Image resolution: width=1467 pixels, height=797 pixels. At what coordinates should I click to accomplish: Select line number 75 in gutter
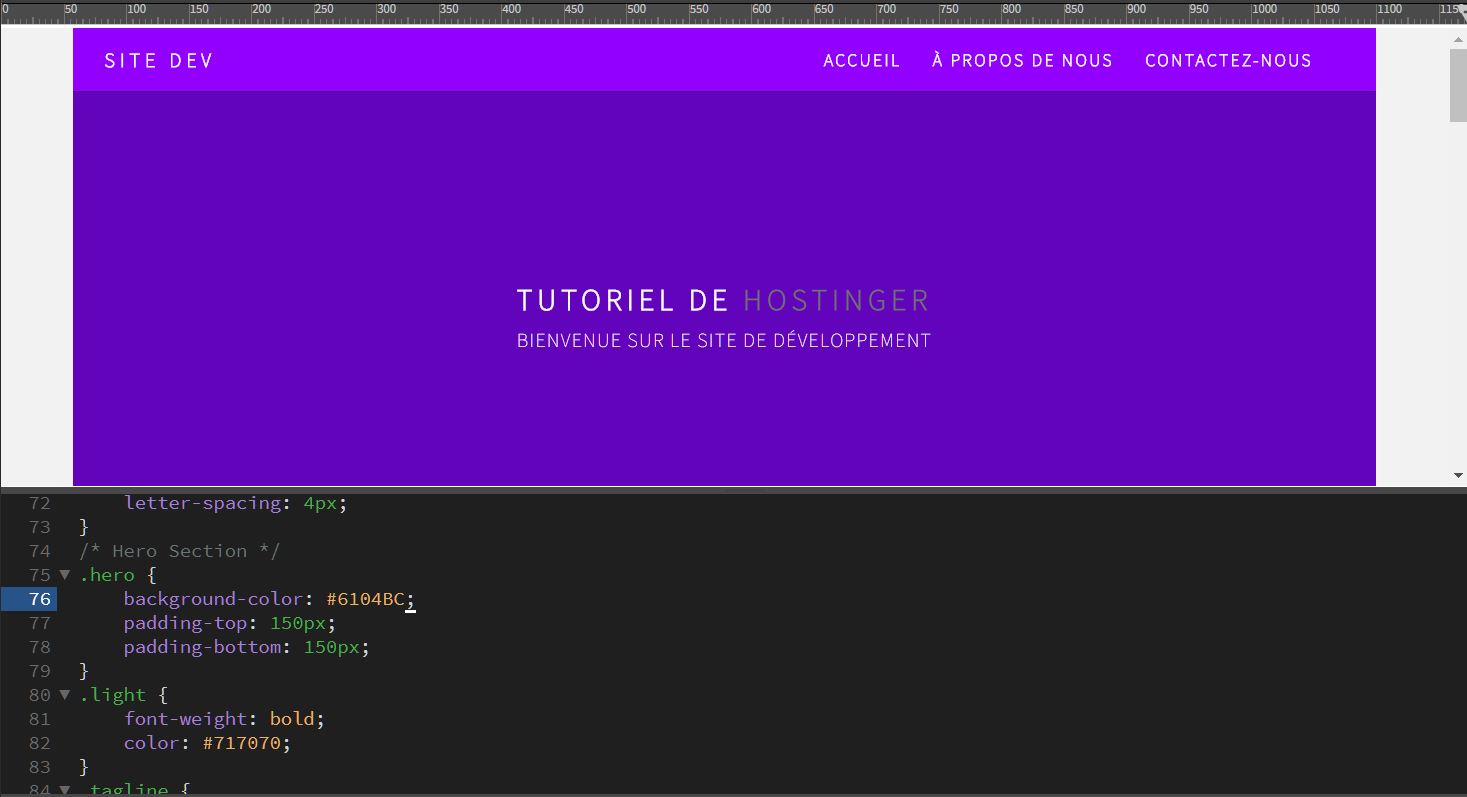[40, 575]
